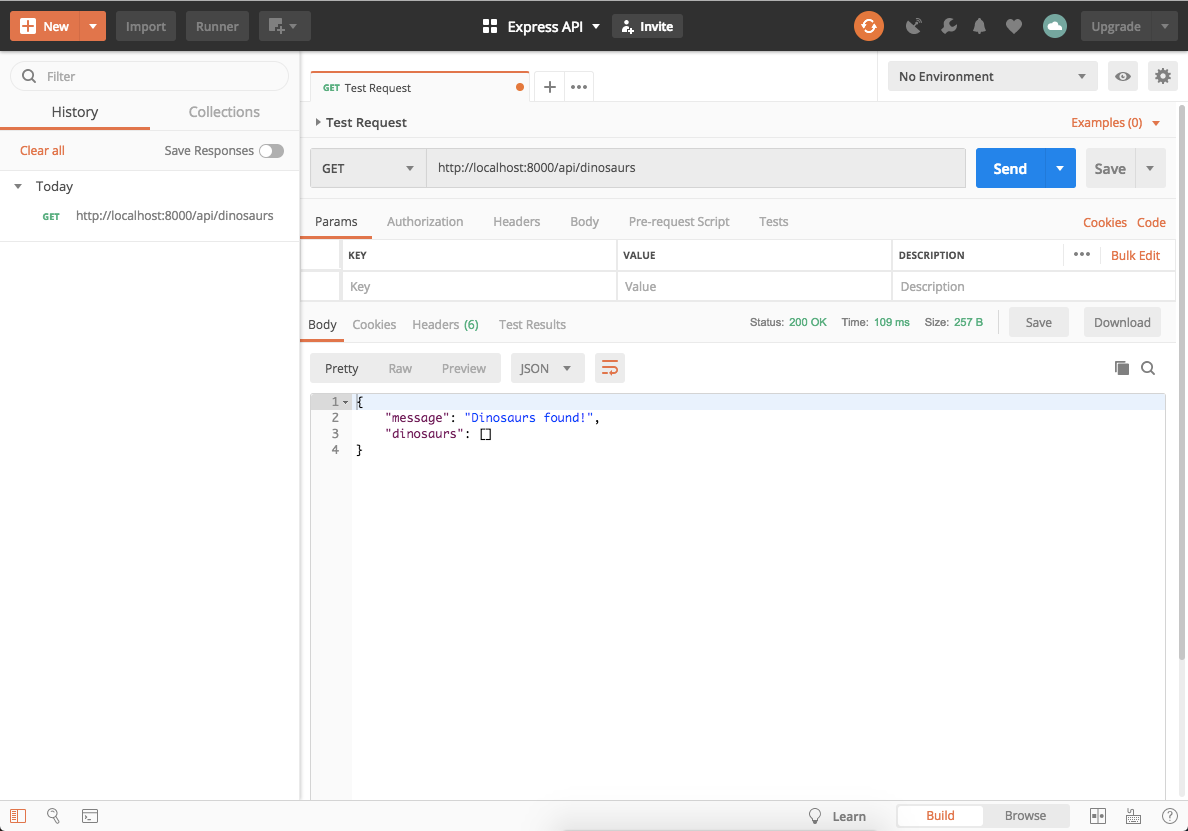
Task: Switch to Browse mode in status bar
Action: (x=1025, y=815)
